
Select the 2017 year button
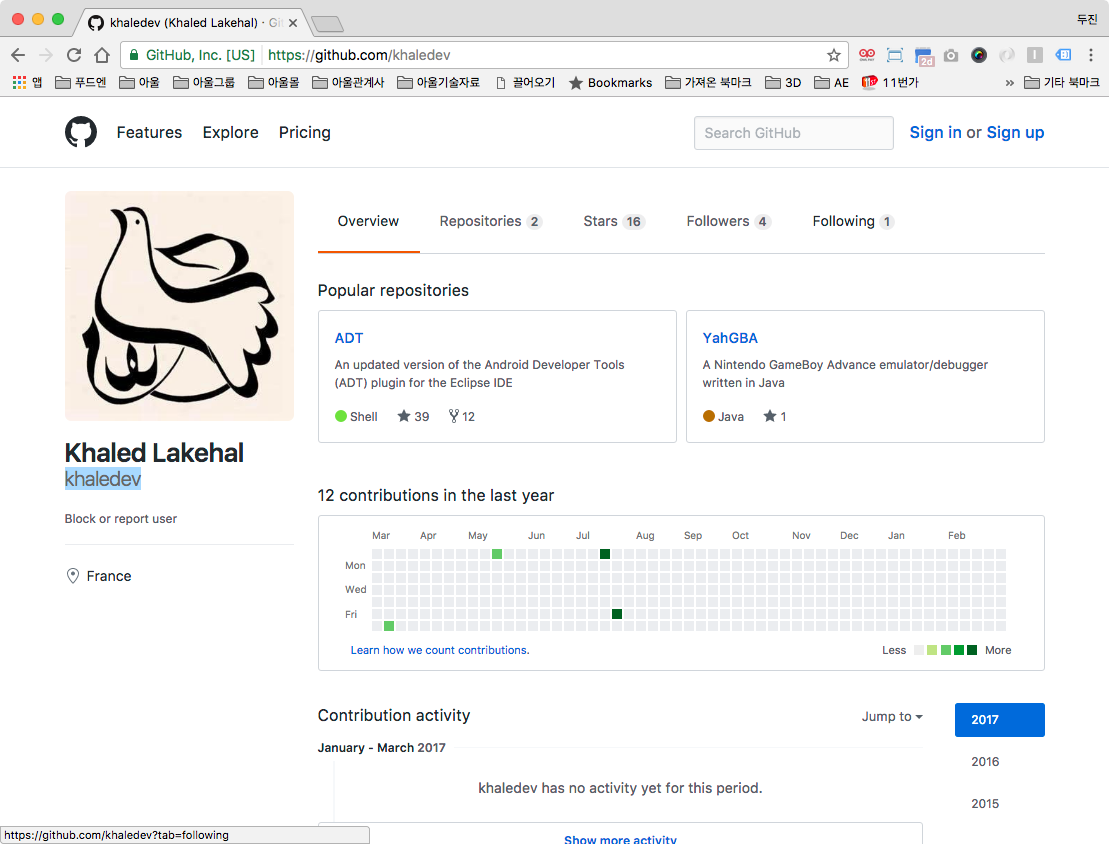point(999,719)
